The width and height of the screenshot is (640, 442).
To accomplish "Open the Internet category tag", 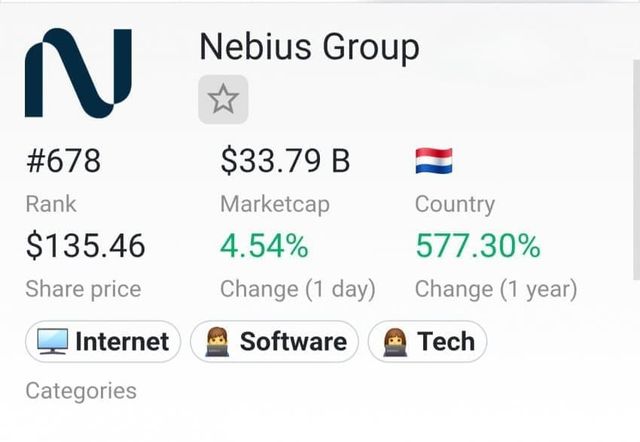I will click(103, 342).
